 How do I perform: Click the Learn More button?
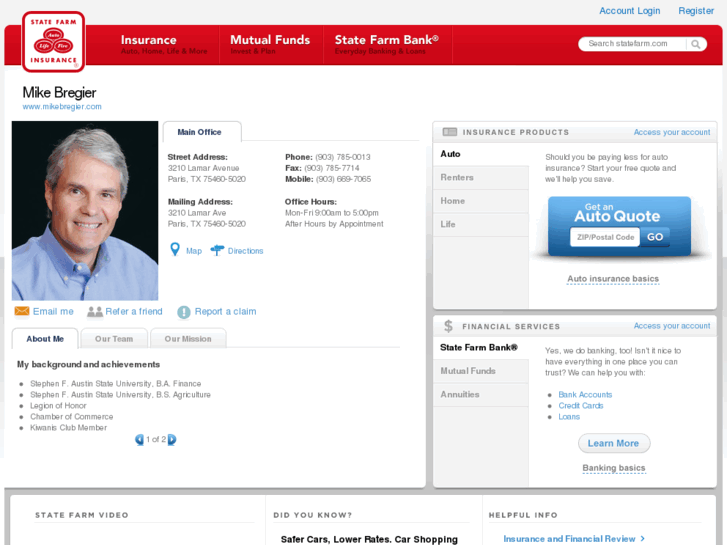pyautogui.click(x=614, y=443)
